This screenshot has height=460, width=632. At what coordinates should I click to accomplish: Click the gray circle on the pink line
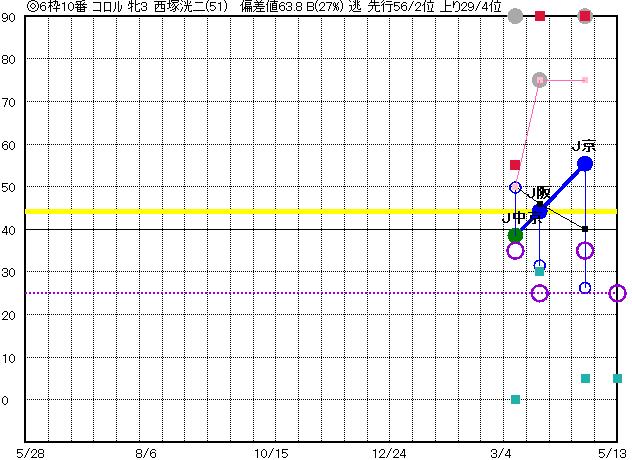click(x=540, y=80)
